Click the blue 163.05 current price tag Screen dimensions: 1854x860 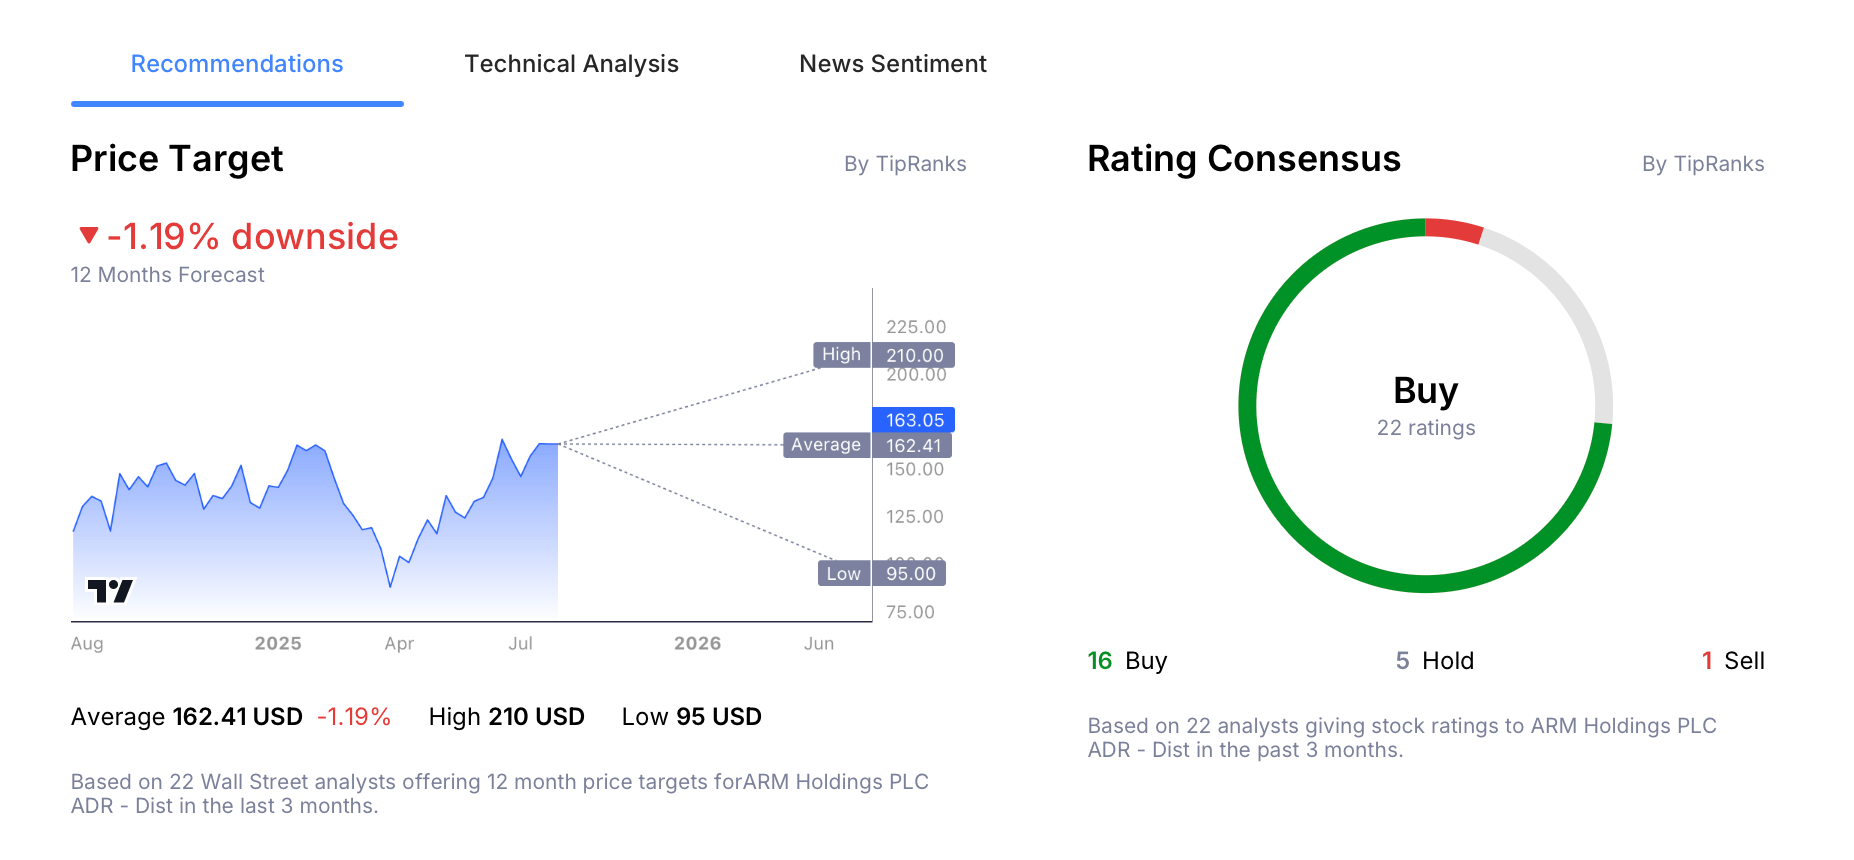tap(914, 420)
